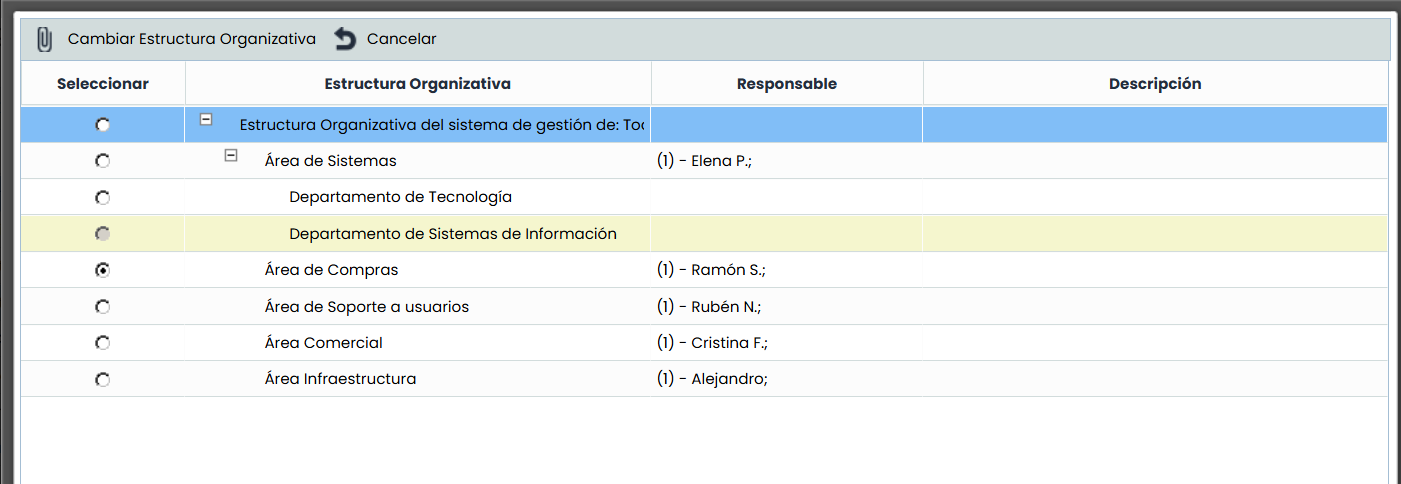This screenshot has height=484, width=1401.
Task: Click the Departamento de Tecnología tree item
Action: 400,197
